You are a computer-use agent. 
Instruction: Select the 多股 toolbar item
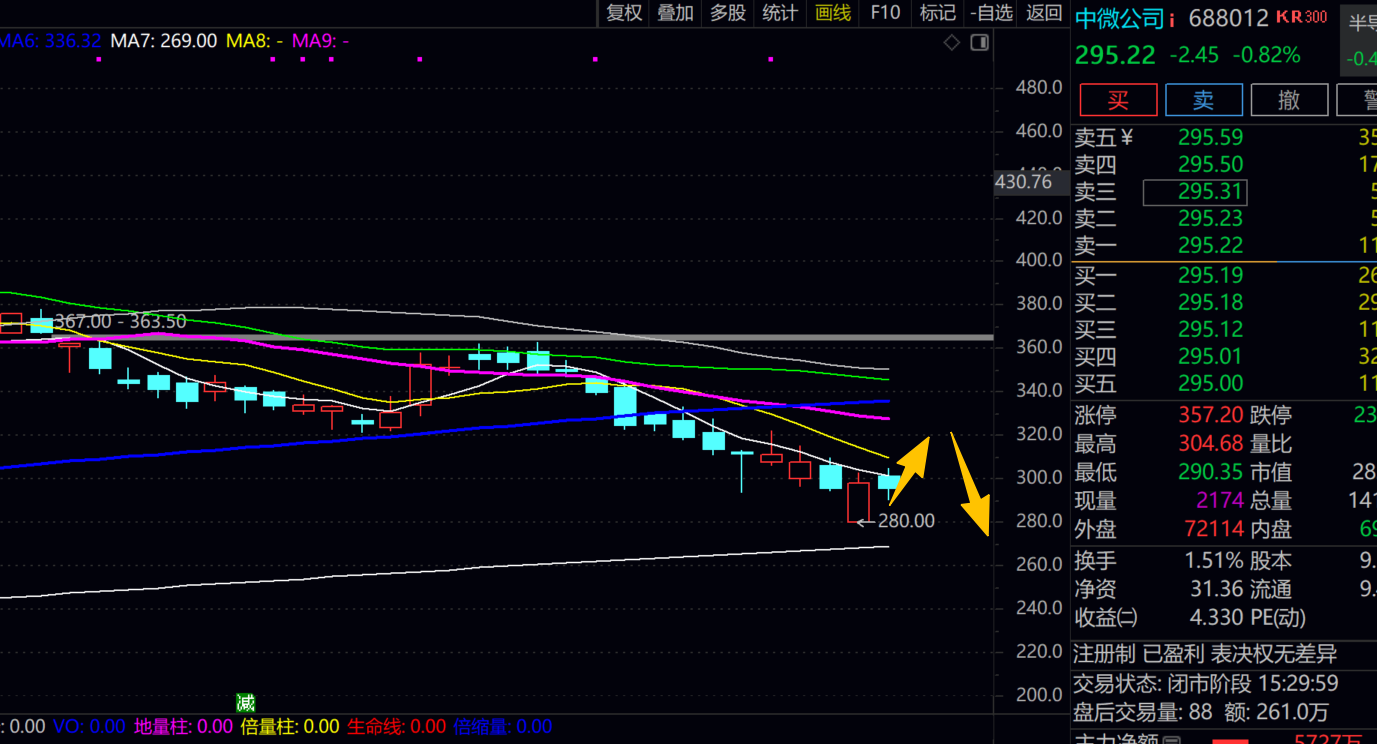[x=728, y=13]
